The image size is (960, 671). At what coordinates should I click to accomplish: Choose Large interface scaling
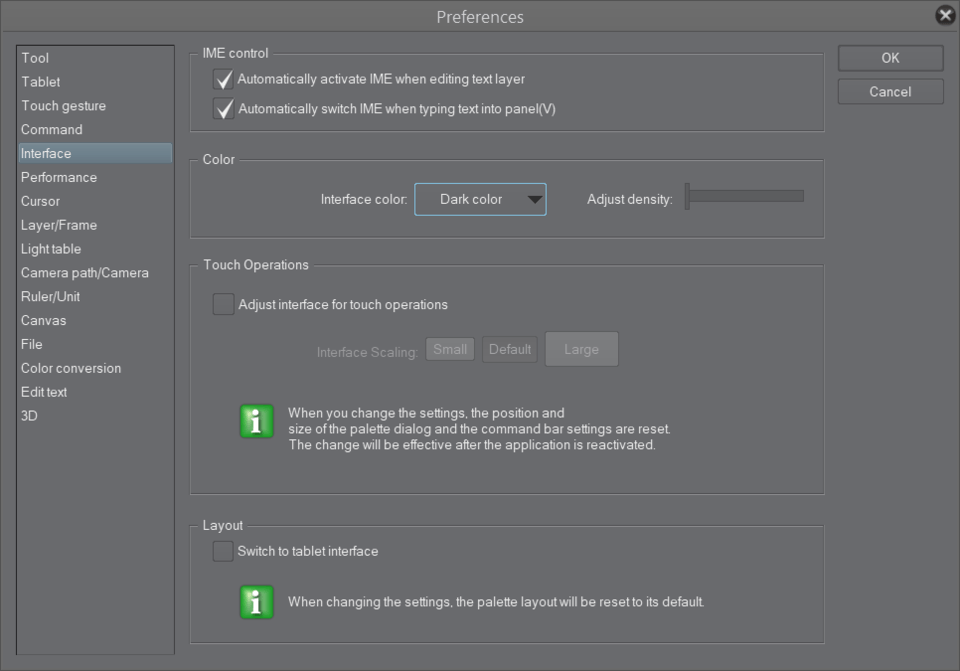tap(582, 350)
